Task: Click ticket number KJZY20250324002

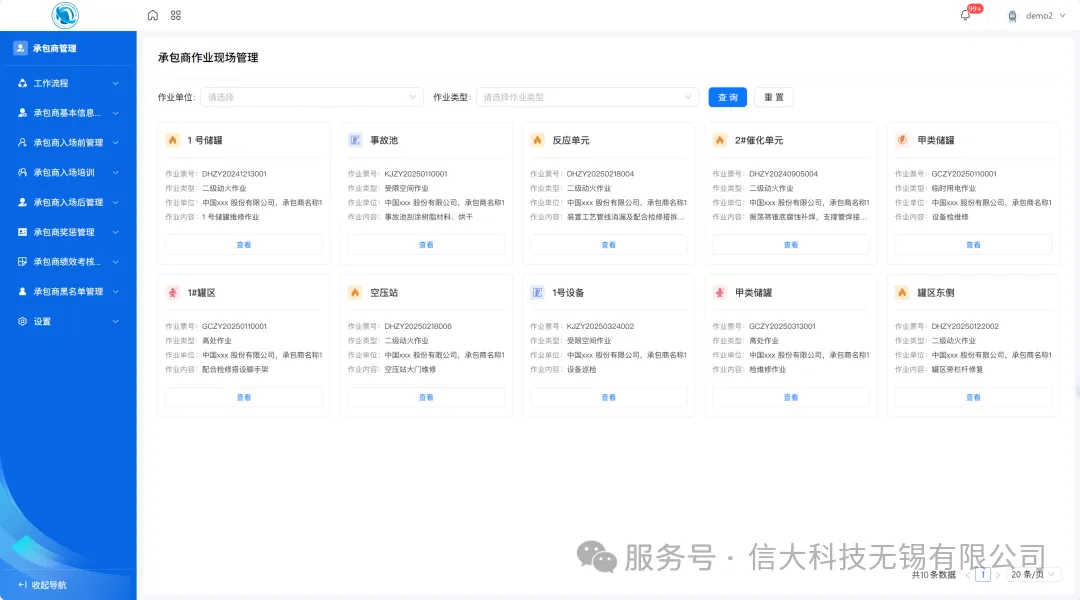Action: point(601,327)
